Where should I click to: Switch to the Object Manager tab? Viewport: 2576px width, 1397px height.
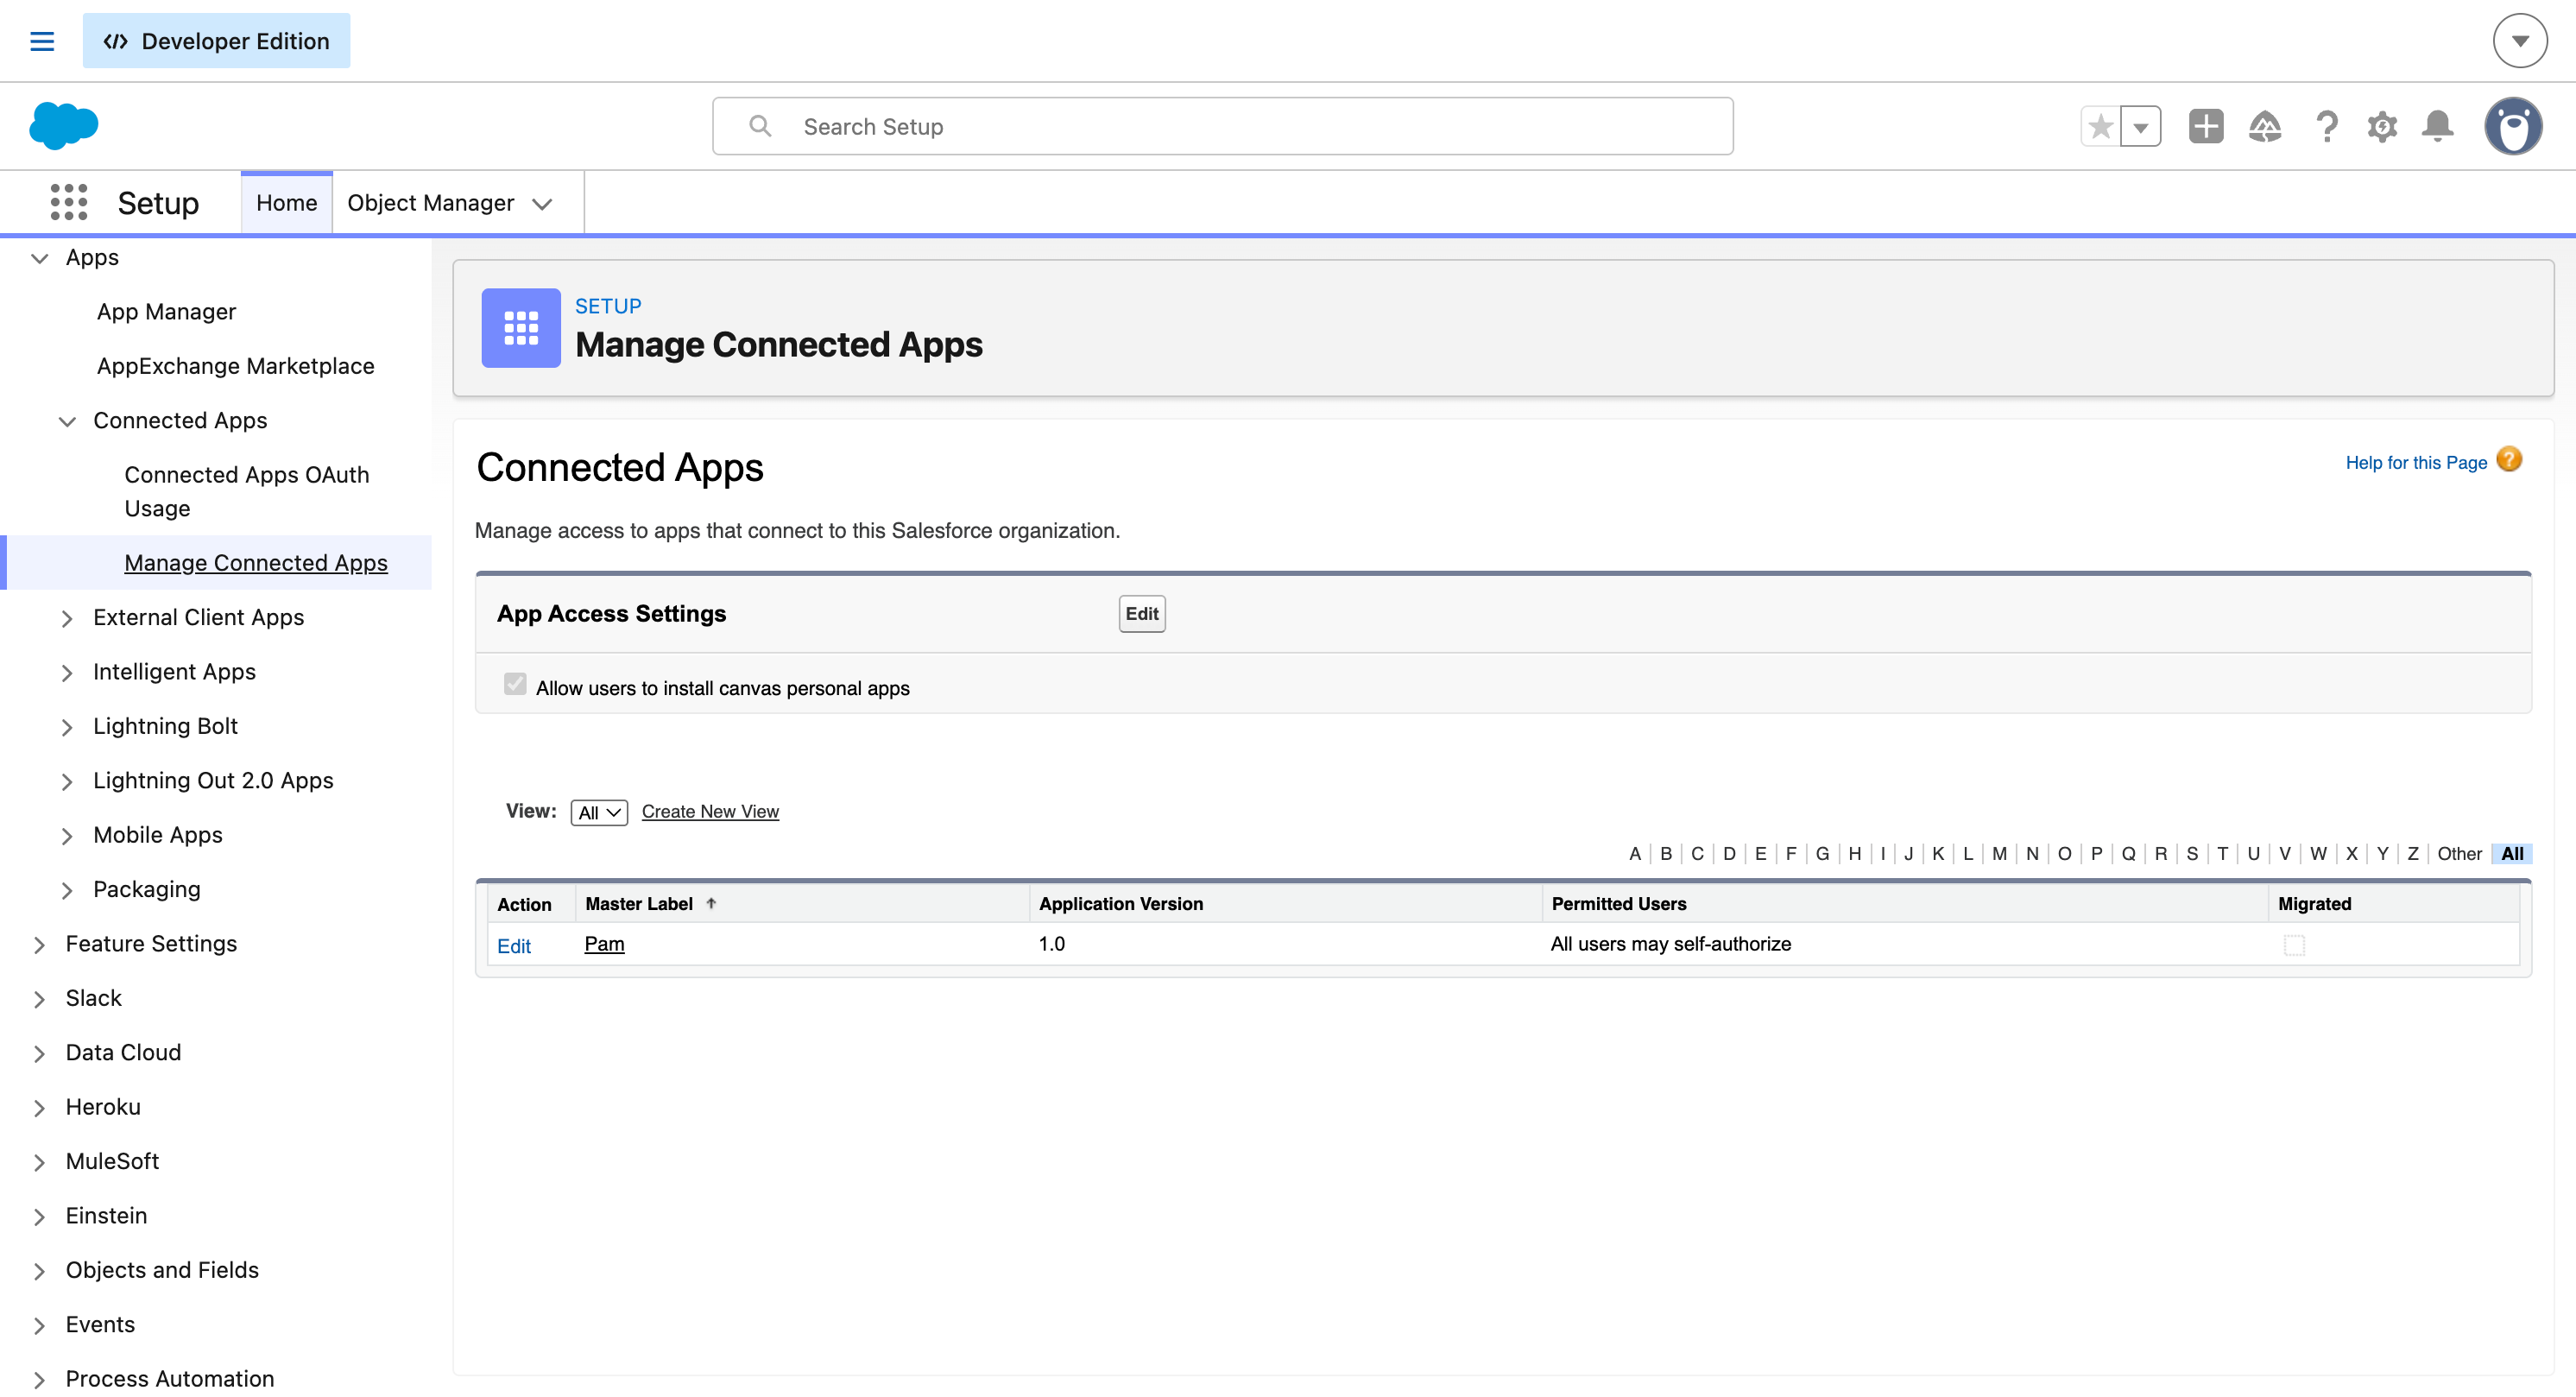coord(430,203)
